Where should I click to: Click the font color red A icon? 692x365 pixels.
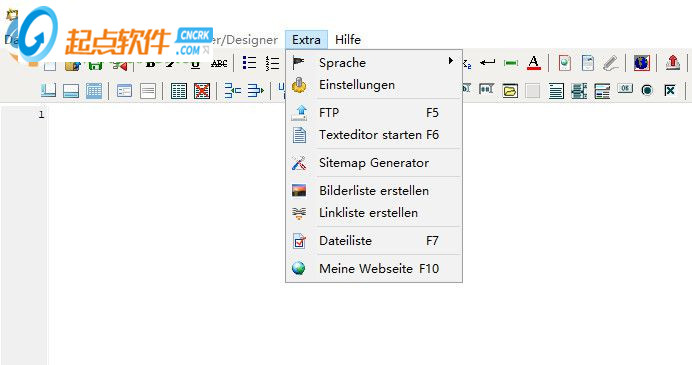534,63
